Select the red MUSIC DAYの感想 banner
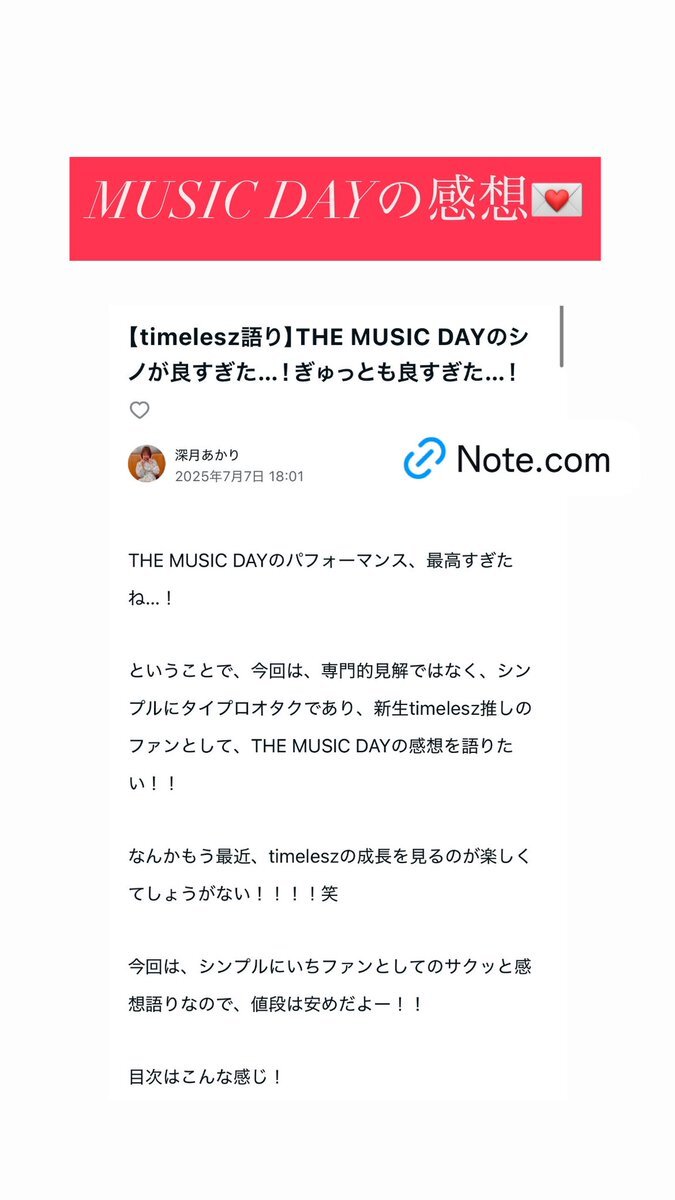 (x=335, y=208)
